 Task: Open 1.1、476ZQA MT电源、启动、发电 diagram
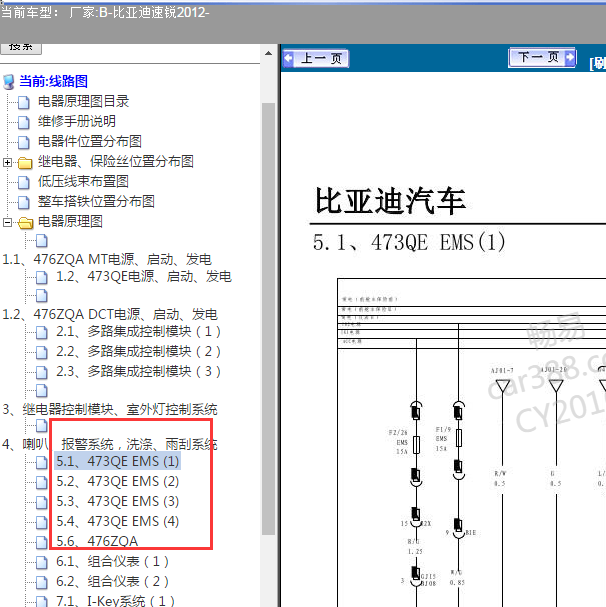pyautogui.click(x=107, y=259)
